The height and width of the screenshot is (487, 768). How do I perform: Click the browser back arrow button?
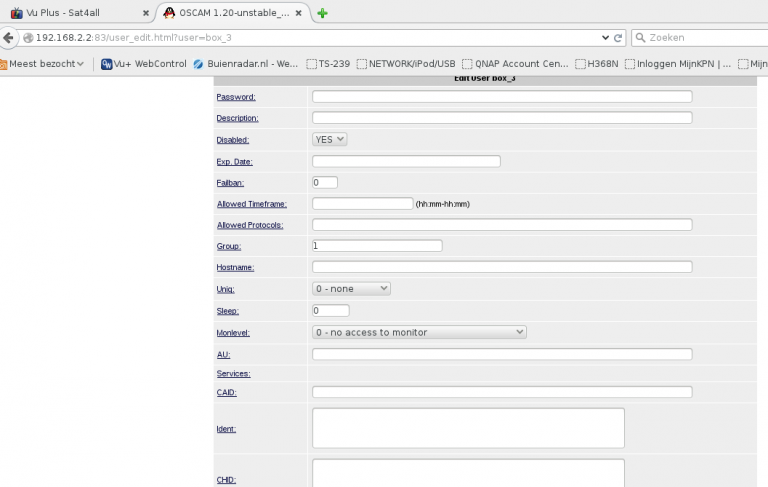pos(9,38)
